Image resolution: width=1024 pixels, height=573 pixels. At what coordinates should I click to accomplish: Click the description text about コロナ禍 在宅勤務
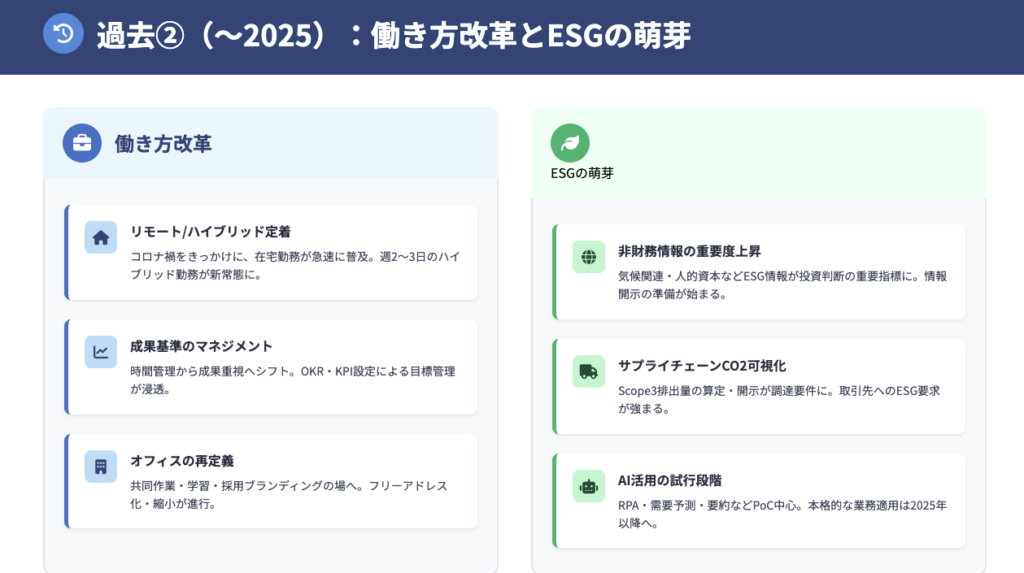(294, 265)
